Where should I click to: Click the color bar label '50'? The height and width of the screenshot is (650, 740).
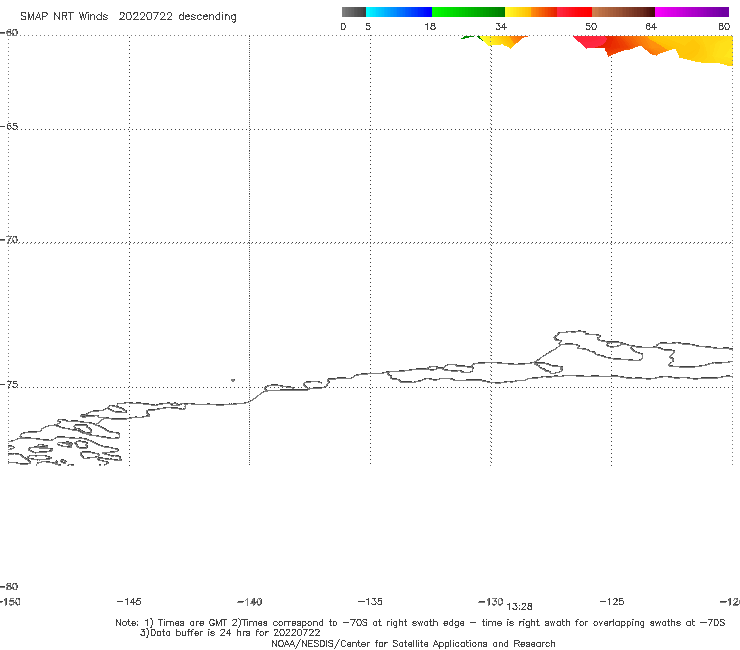click(591, 26)
